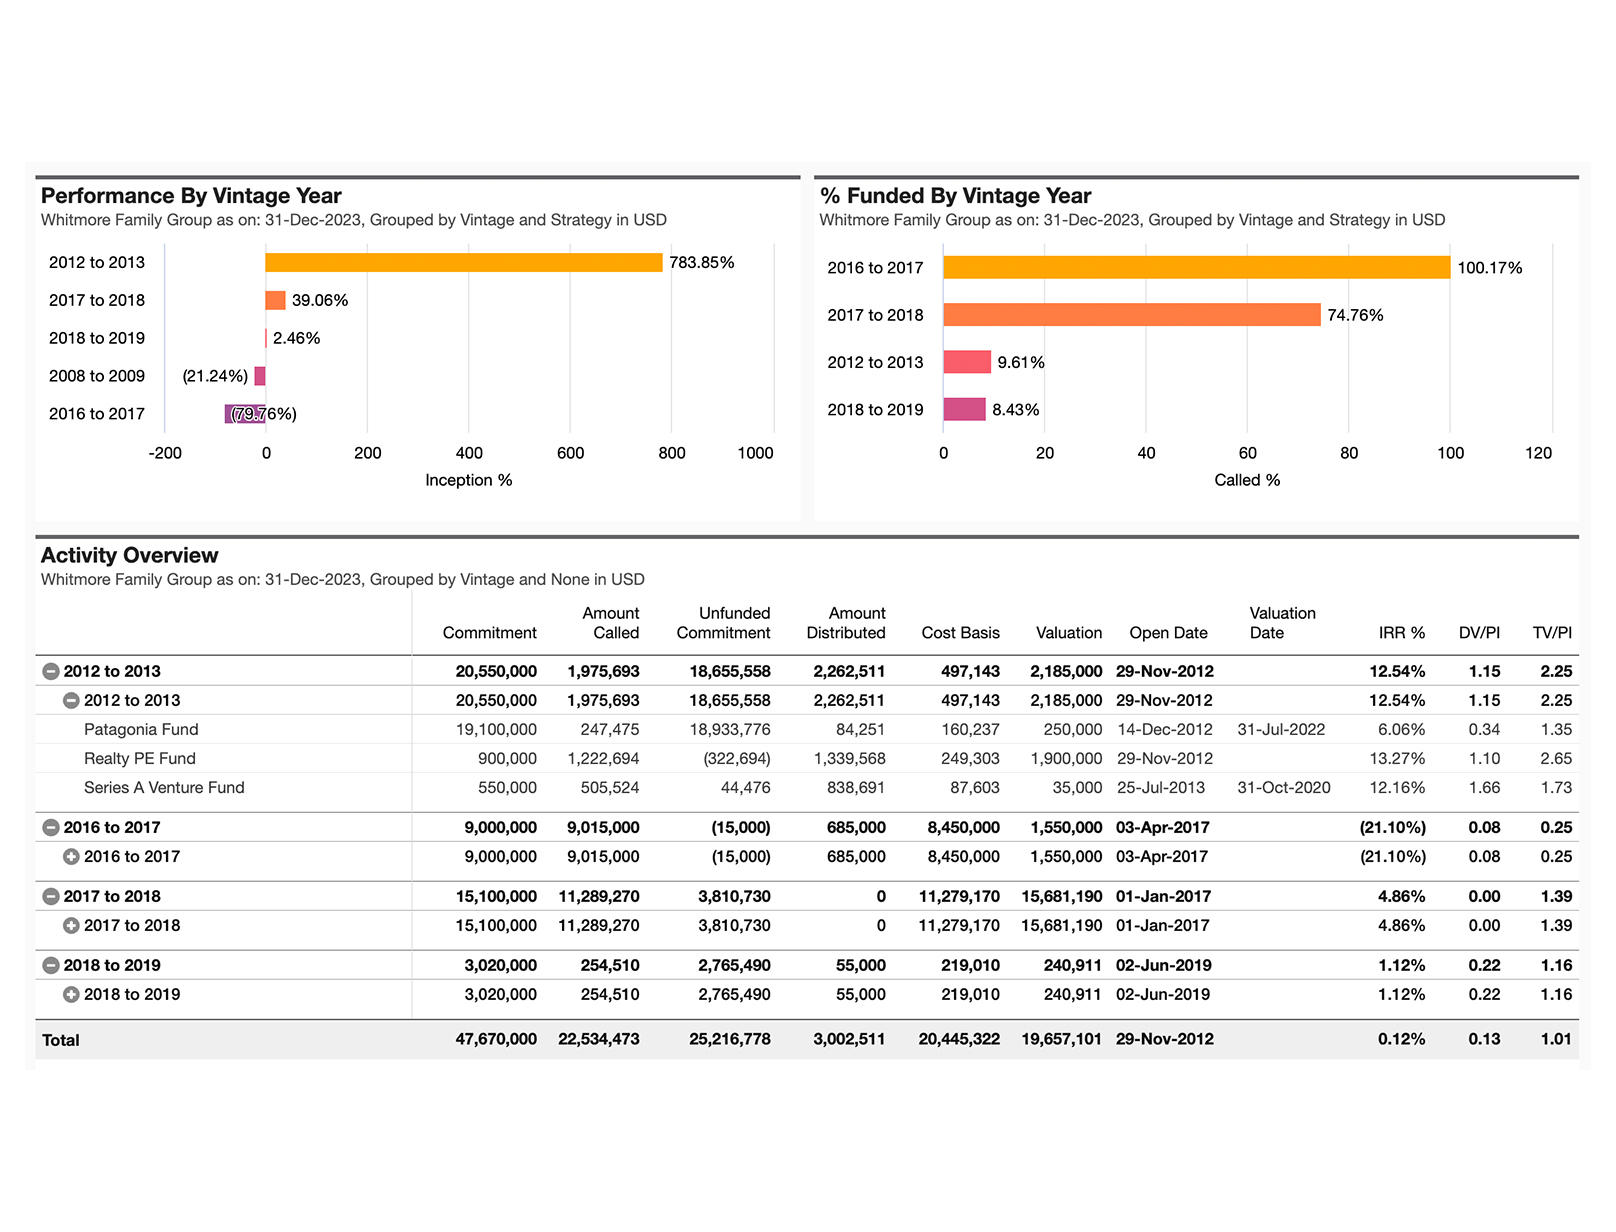The height and width of the screenshot is (1232, 1616).
Task: Expand the nested 2016 to 2017 subgroup
Action: coord(71,857)
